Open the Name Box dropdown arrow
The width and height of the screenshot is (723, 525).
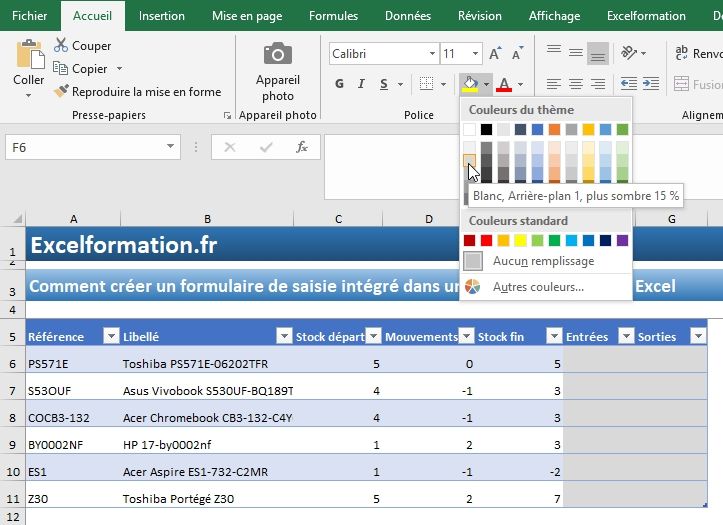(x=170, y=146)
